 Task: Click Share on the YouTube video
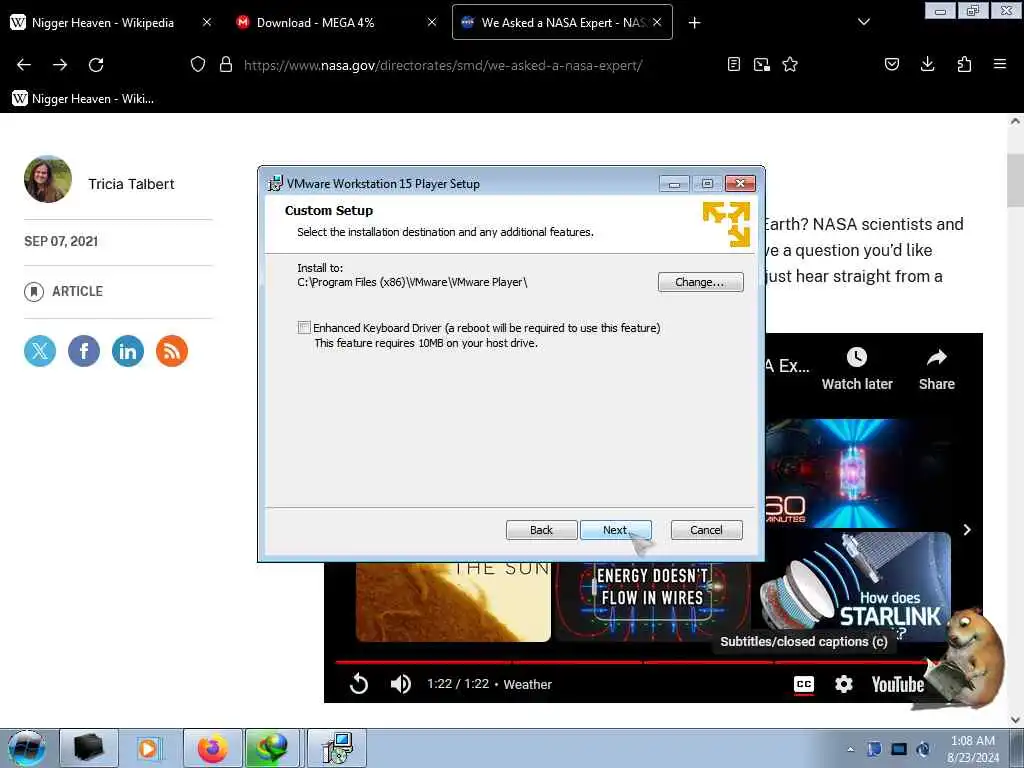(x=936, y=369)
